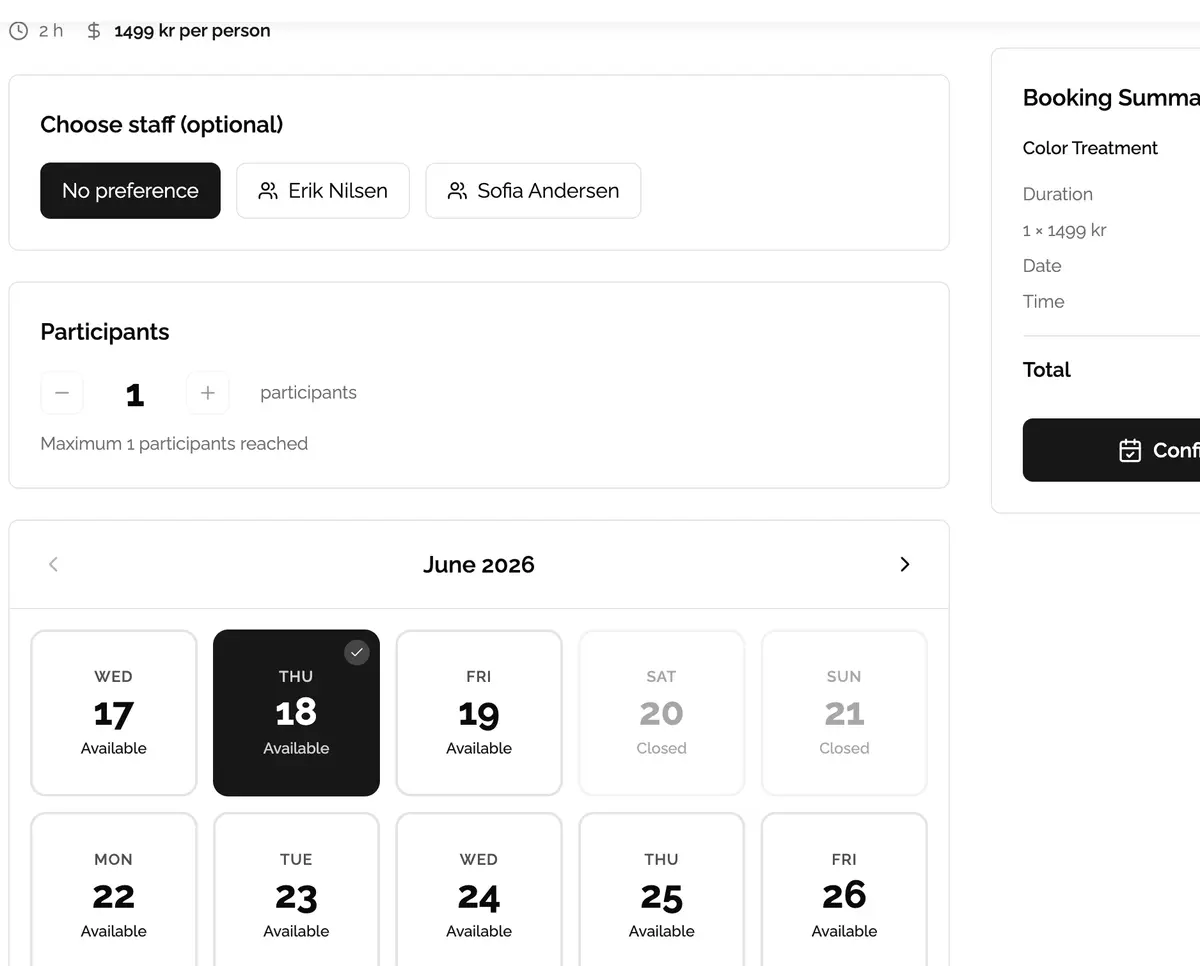Screen dimensions: 1200x966
Task: Select No preference staff option
Action: 130,191
